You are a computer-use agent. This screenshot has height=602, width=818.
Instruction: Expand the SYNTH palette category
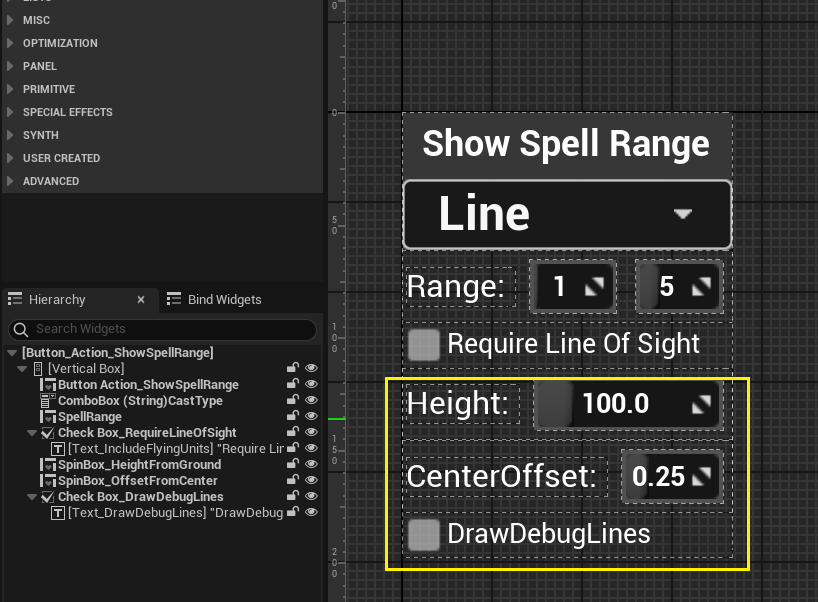point(10,135)
